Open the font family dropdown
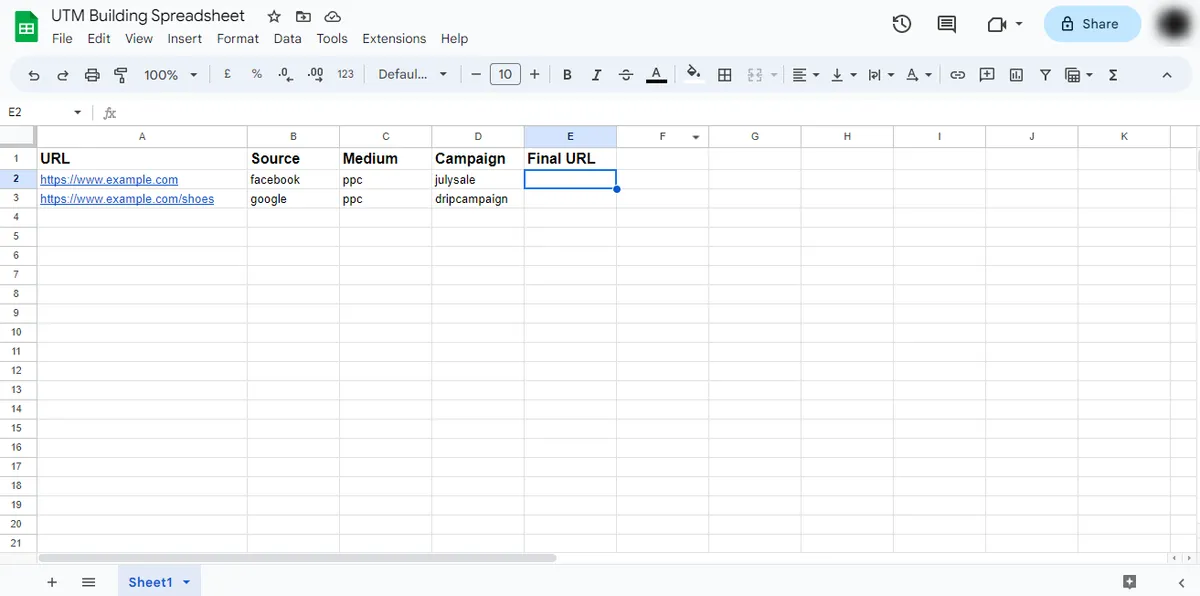 tap(410, 74)
